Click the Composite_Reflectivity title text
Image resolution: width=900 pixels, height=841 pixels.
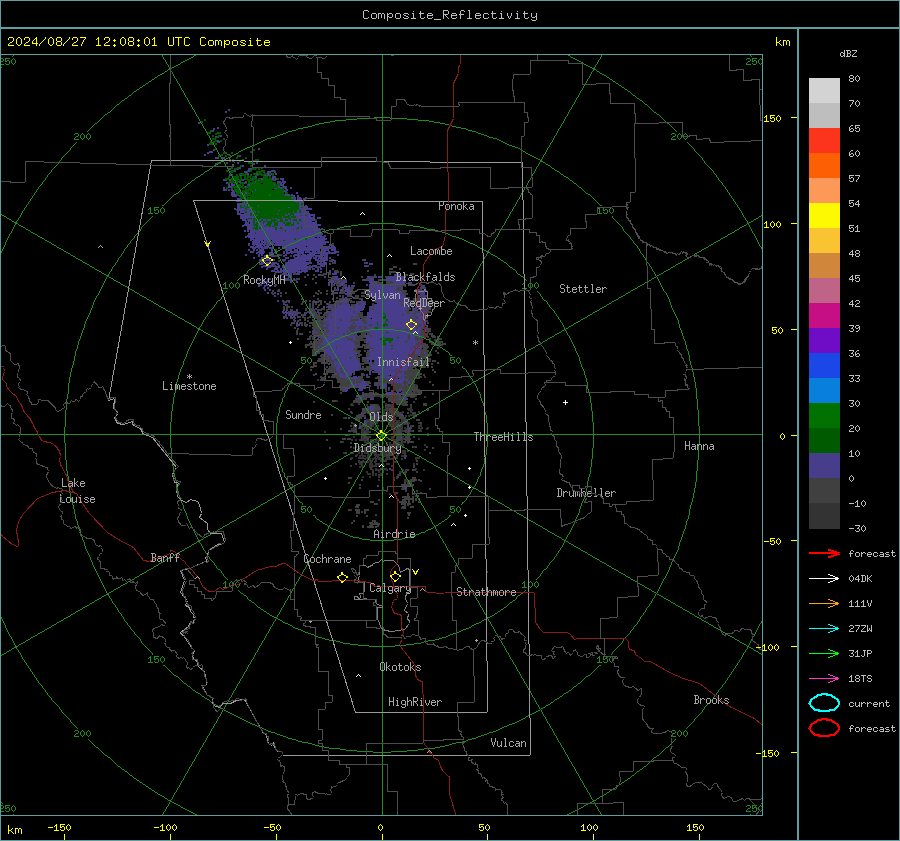click(450, 15)
